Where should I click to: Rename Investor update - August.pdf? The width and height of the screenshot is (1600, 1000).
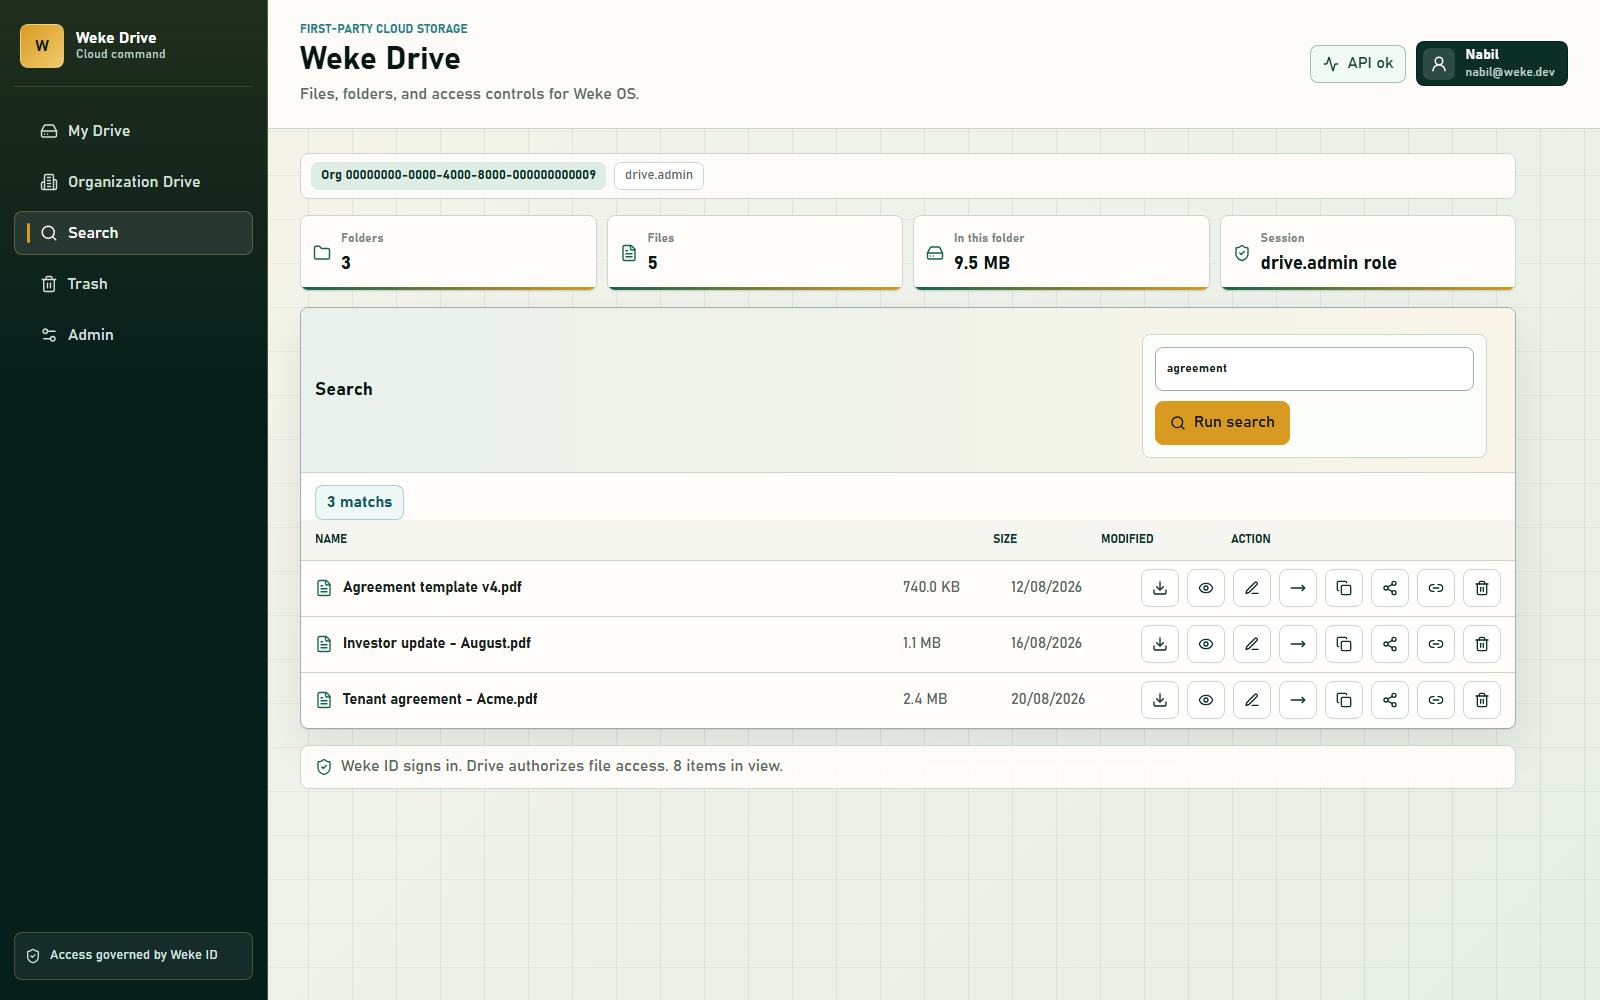(1252, 644)
